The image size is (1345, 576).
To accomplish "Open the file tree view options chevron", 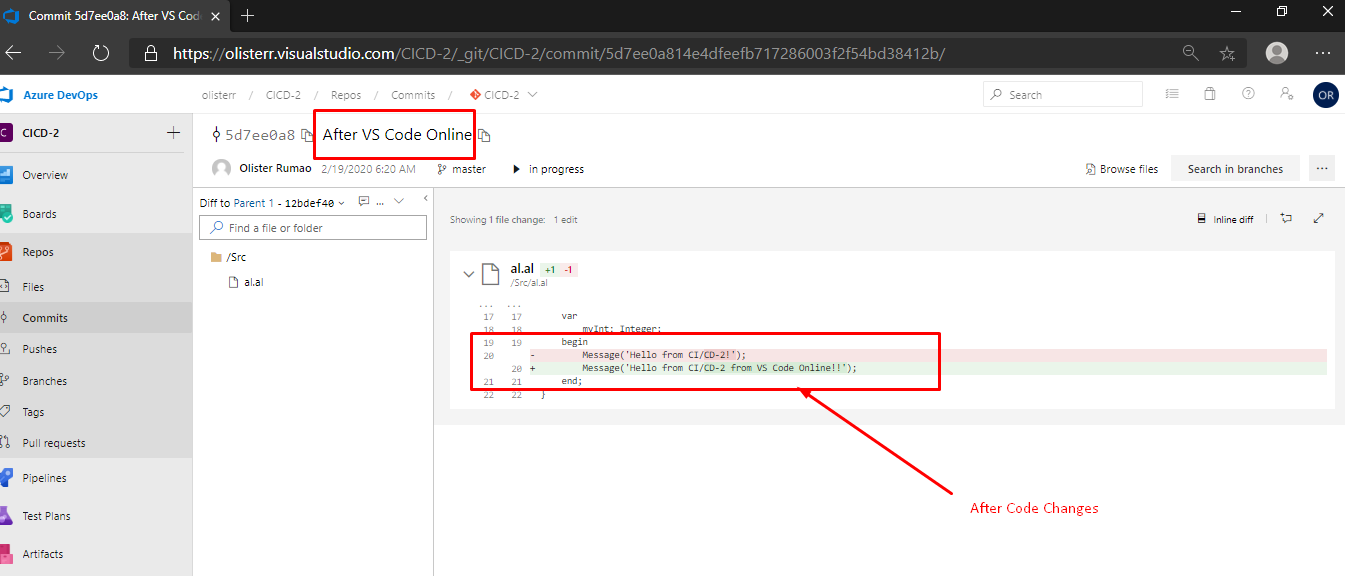I will tap(399, 201).
